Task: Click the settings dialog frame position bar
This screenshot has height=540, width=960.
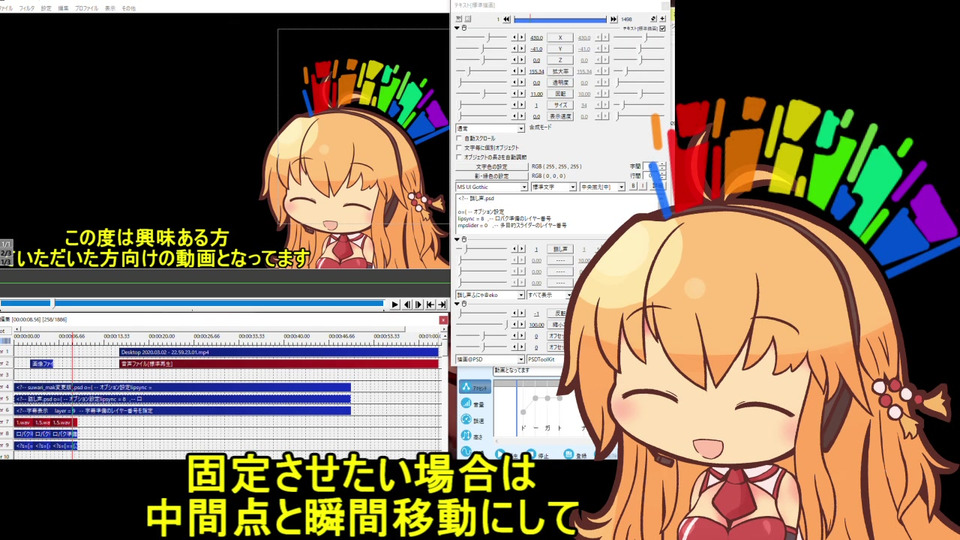Action: [x=560, y=20]
